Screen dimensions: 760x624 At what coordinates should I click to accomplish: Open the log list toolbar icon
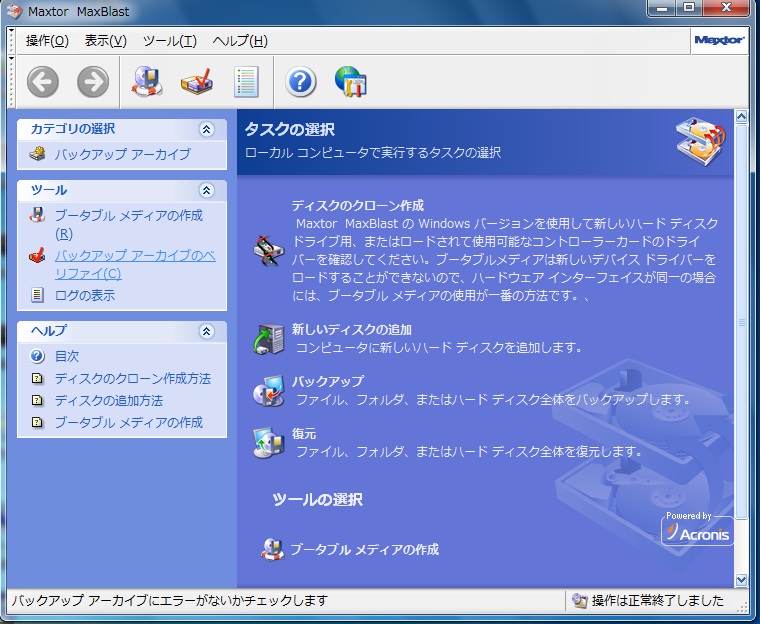246,82
